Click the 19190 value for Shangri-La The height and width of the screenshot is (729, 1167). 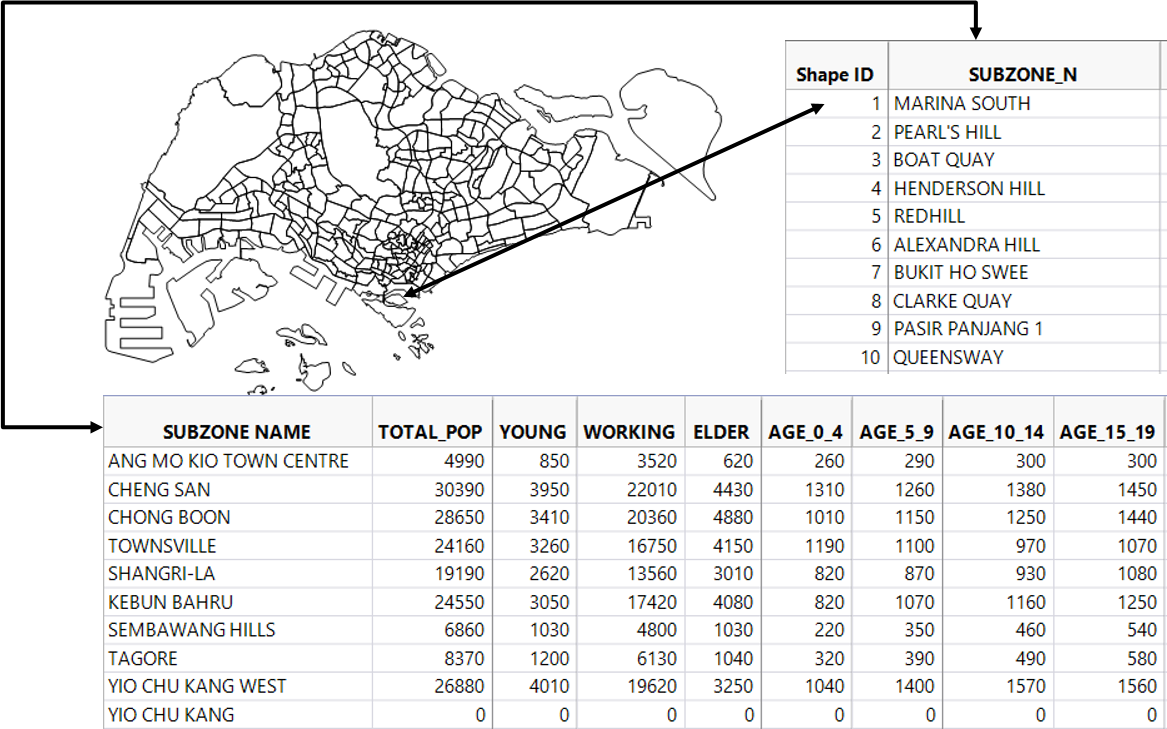(x=432, y=573)
